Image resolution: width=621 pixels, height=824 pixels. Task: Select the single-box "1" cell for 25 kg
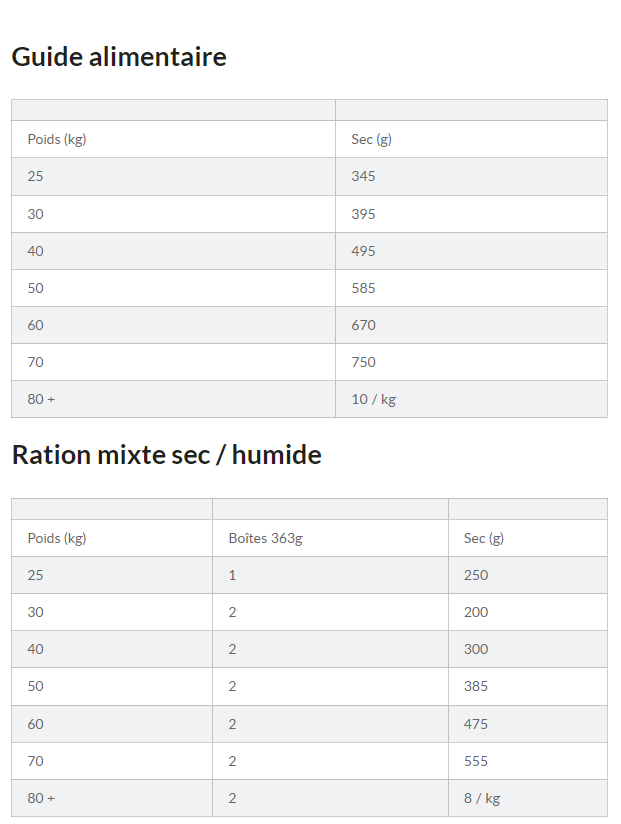coord(232,575)
